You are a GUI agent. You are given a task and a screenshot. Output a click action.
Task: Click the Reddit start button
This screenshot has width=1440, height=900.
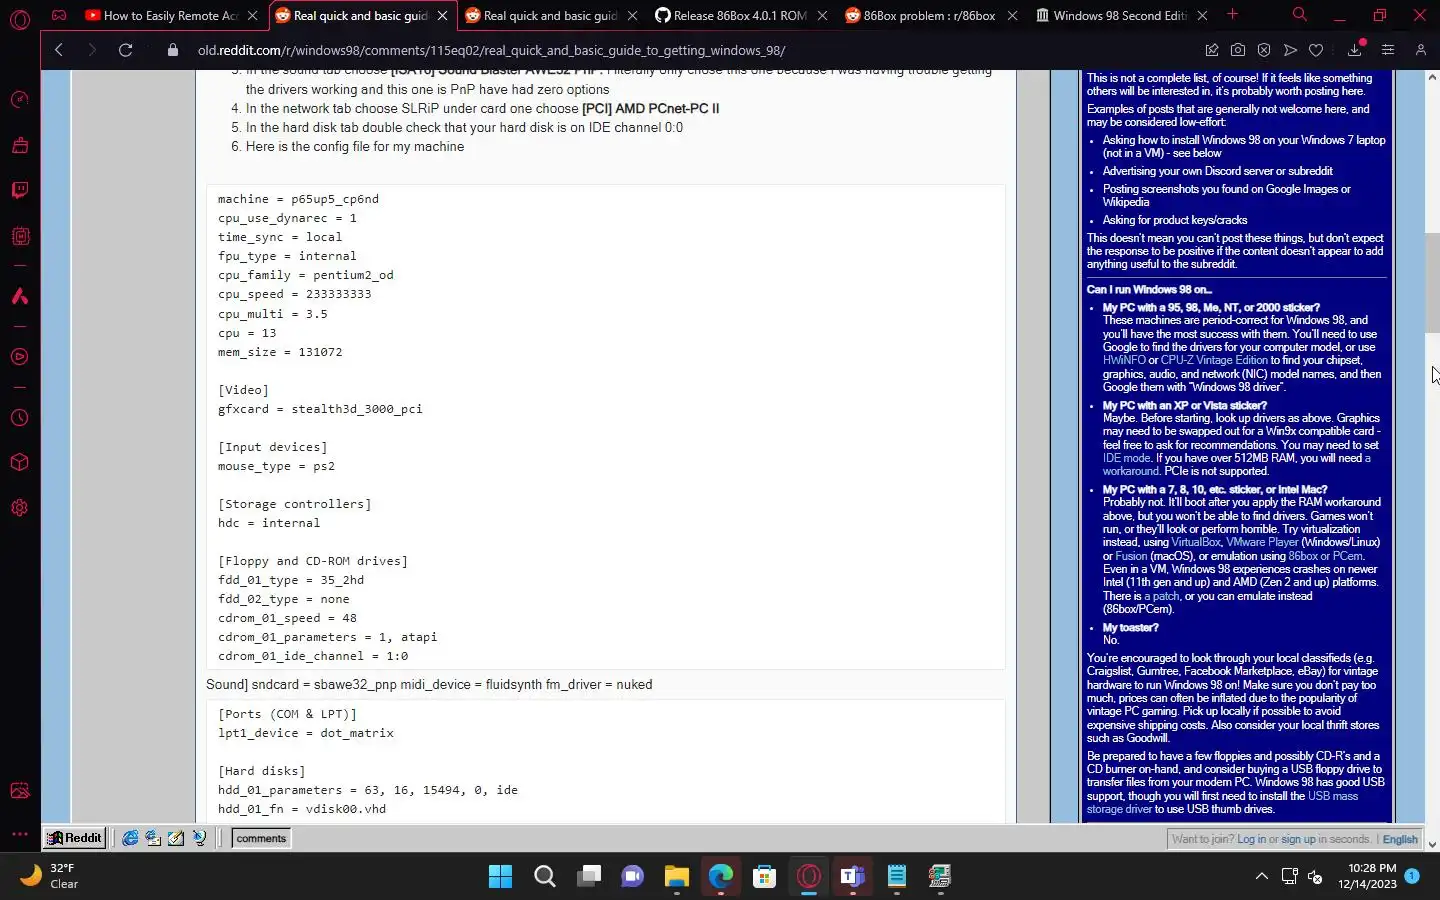[x=74, y=838]
